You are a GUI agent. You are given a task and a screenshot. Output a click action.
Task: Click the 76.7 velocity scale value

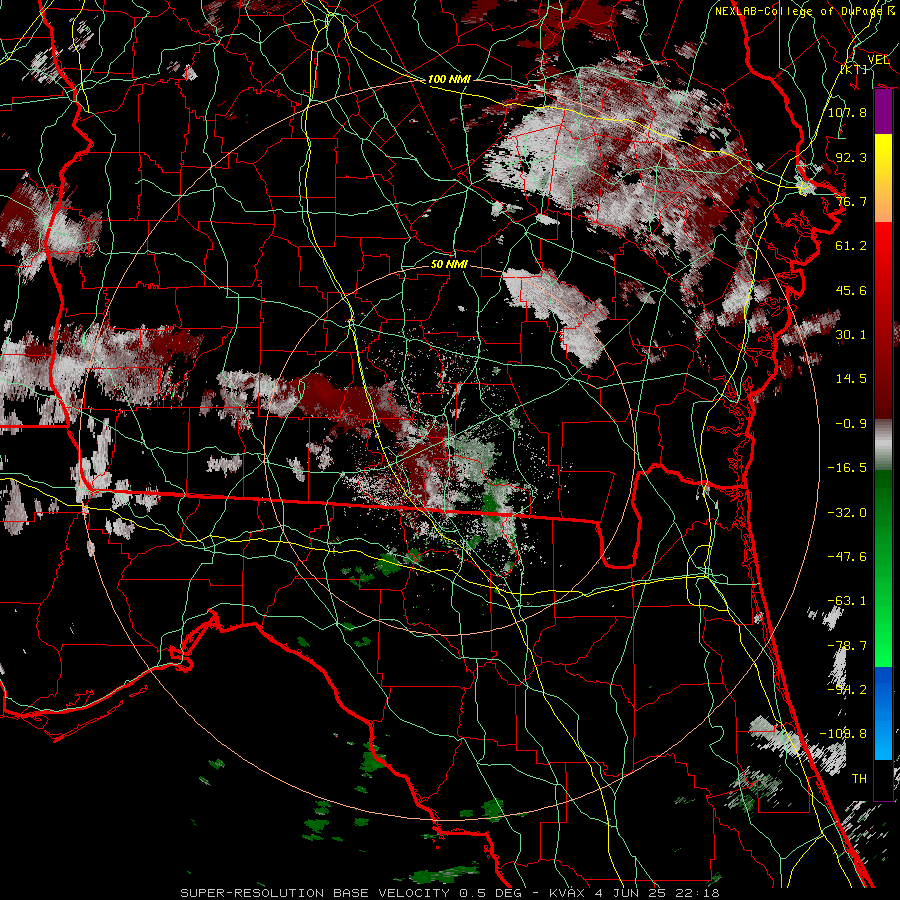click(x=851, y=201)
